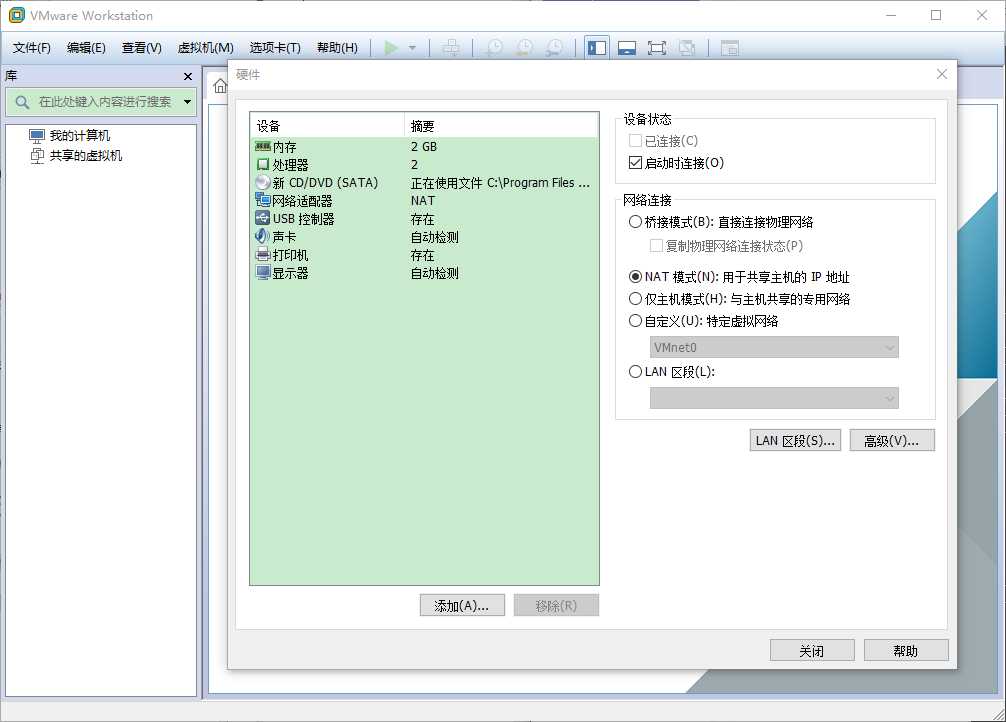Open the library search filter dropdown arrow
1006x722 pixels.
click(x=187, y=102)
